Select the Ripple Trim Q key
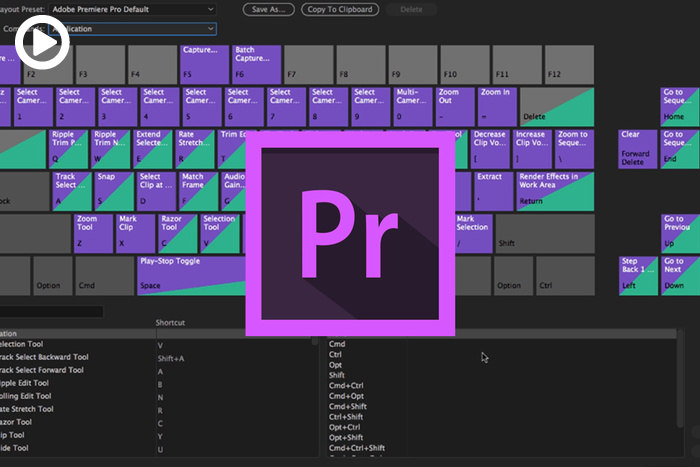700x467 pixels. (68, 149)
